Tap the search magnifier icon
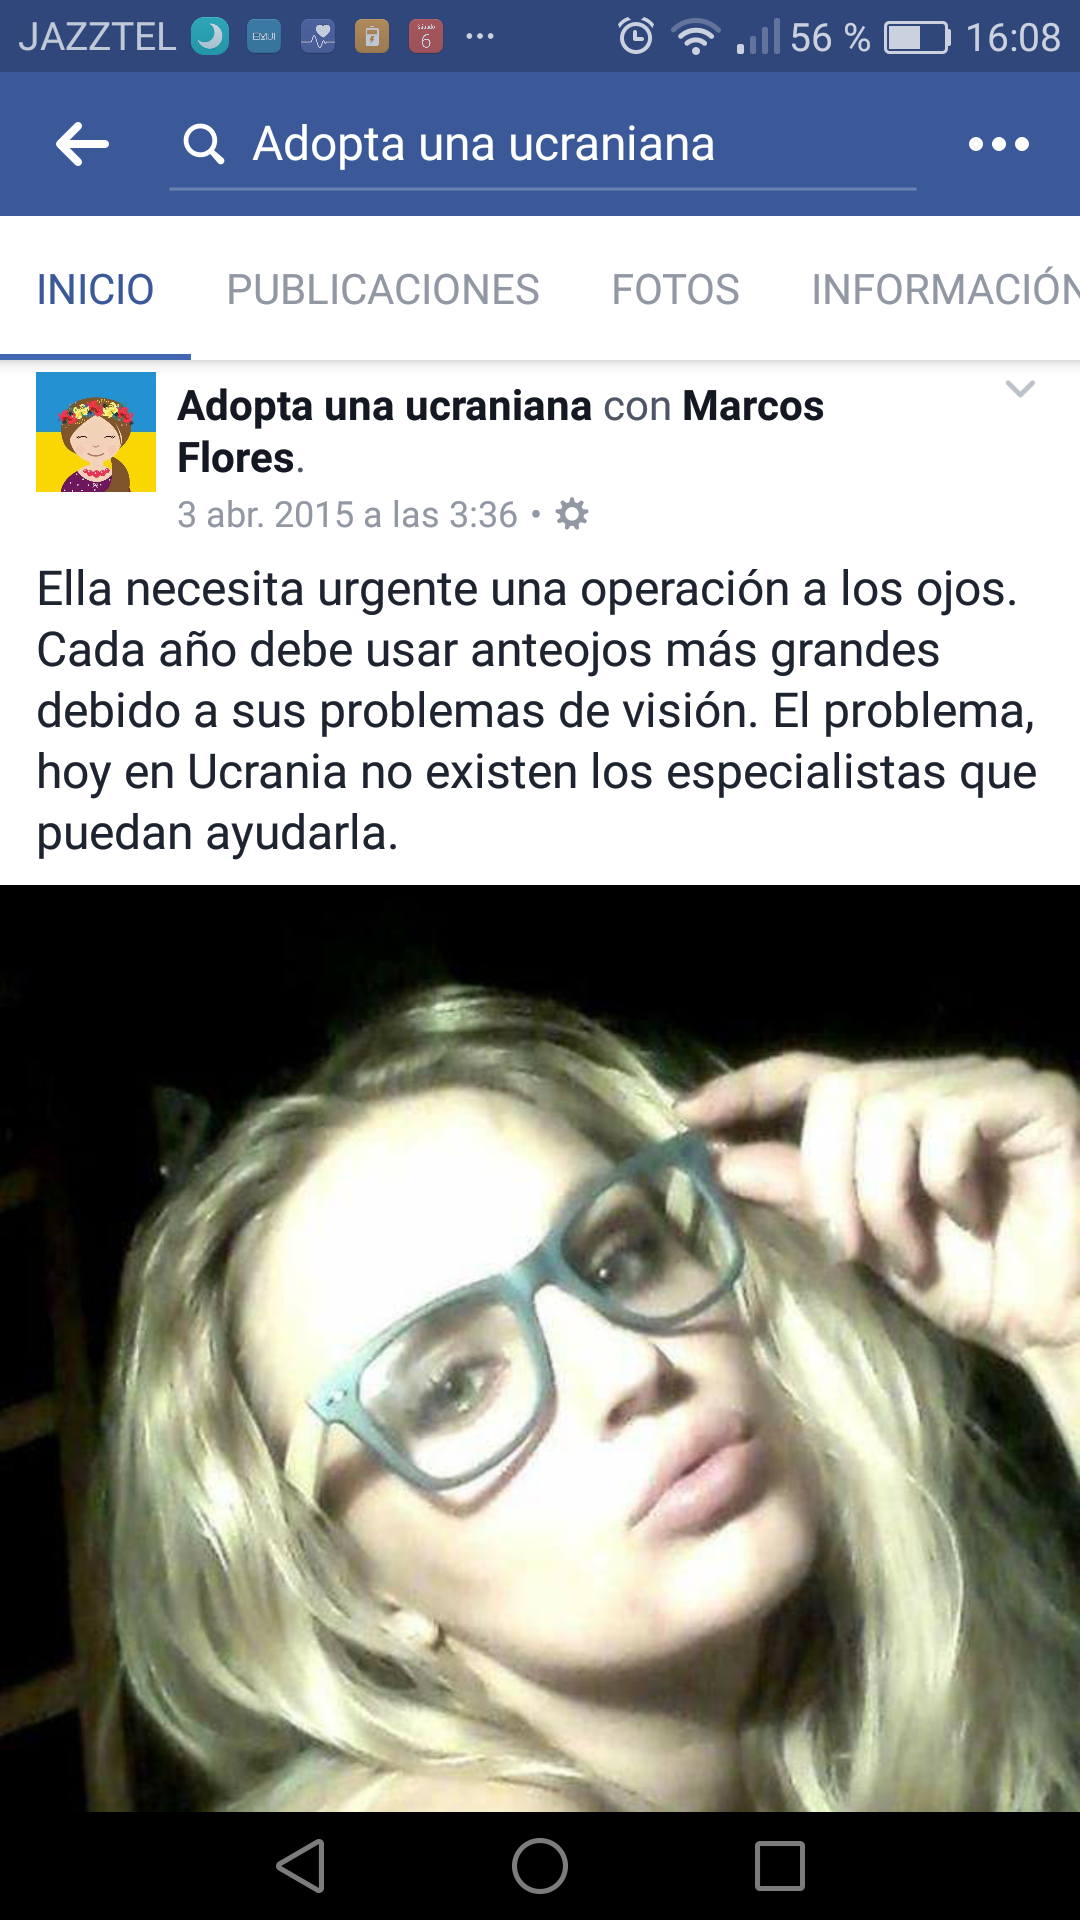 [x=203, y=144]
